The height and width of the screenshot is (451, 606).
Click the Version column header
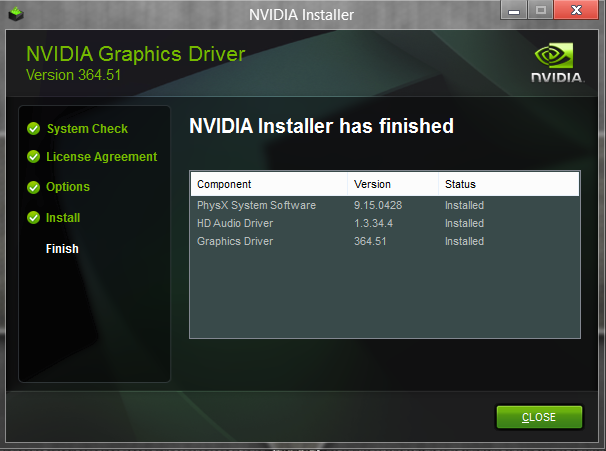coord(393,184)
